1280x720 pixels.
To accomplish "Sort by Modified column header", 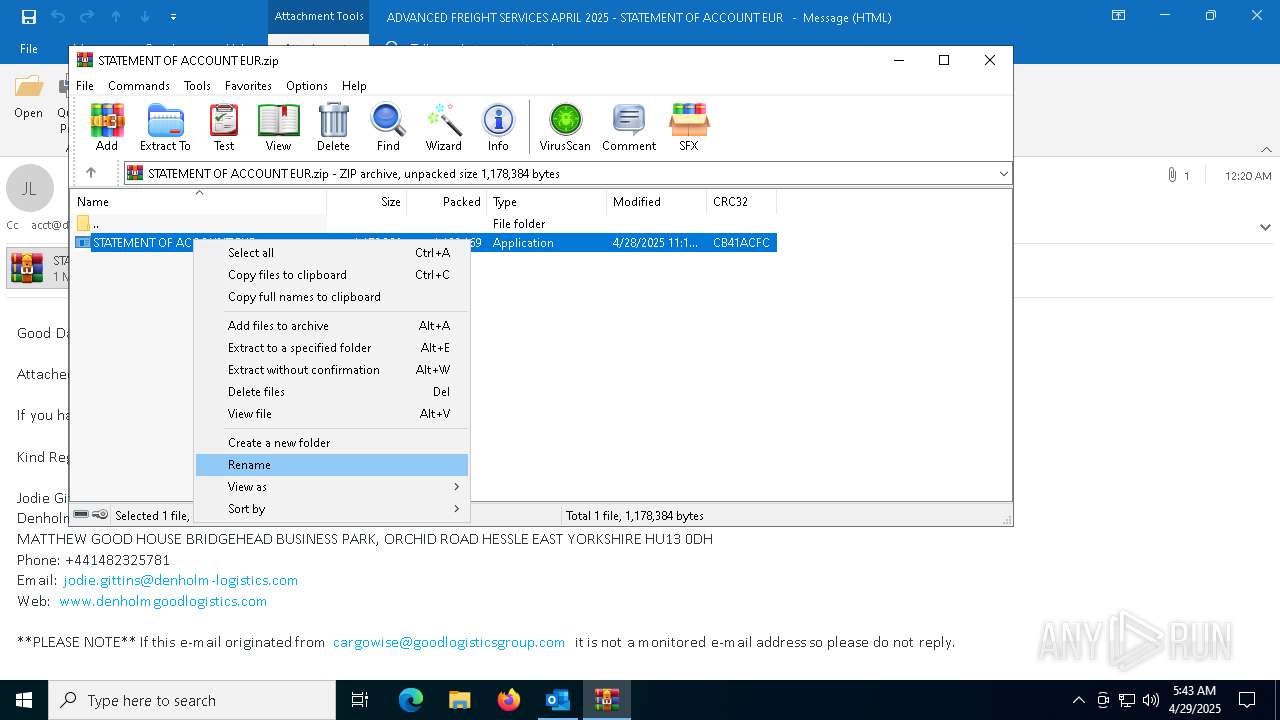I will pyautogui.click(x=656, y=202).
